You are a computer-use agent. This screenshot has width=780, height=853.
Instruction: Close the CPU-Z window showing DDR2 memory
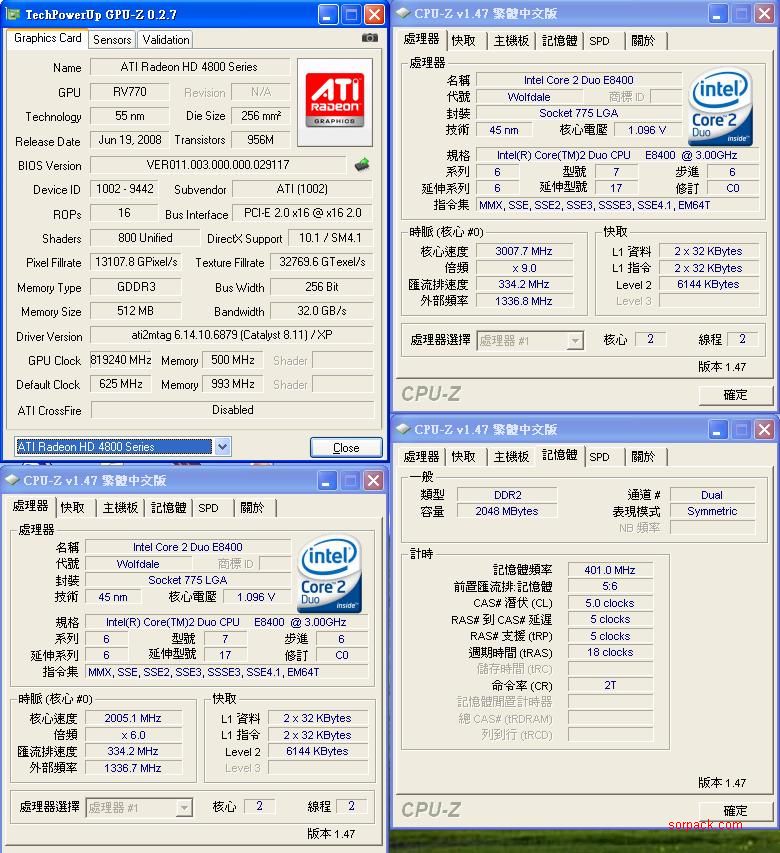[764, 429]
